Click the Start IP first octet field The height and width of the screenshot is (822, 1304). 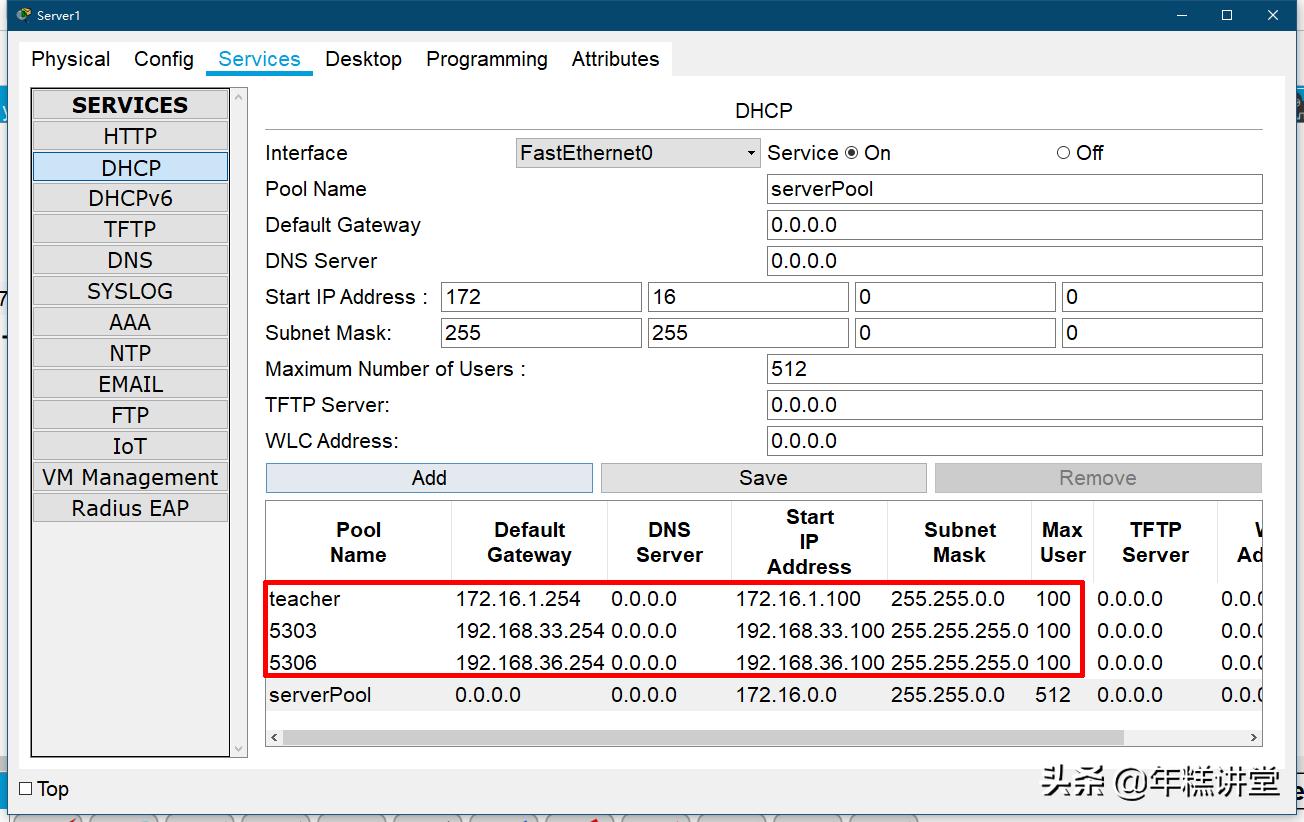541,297
